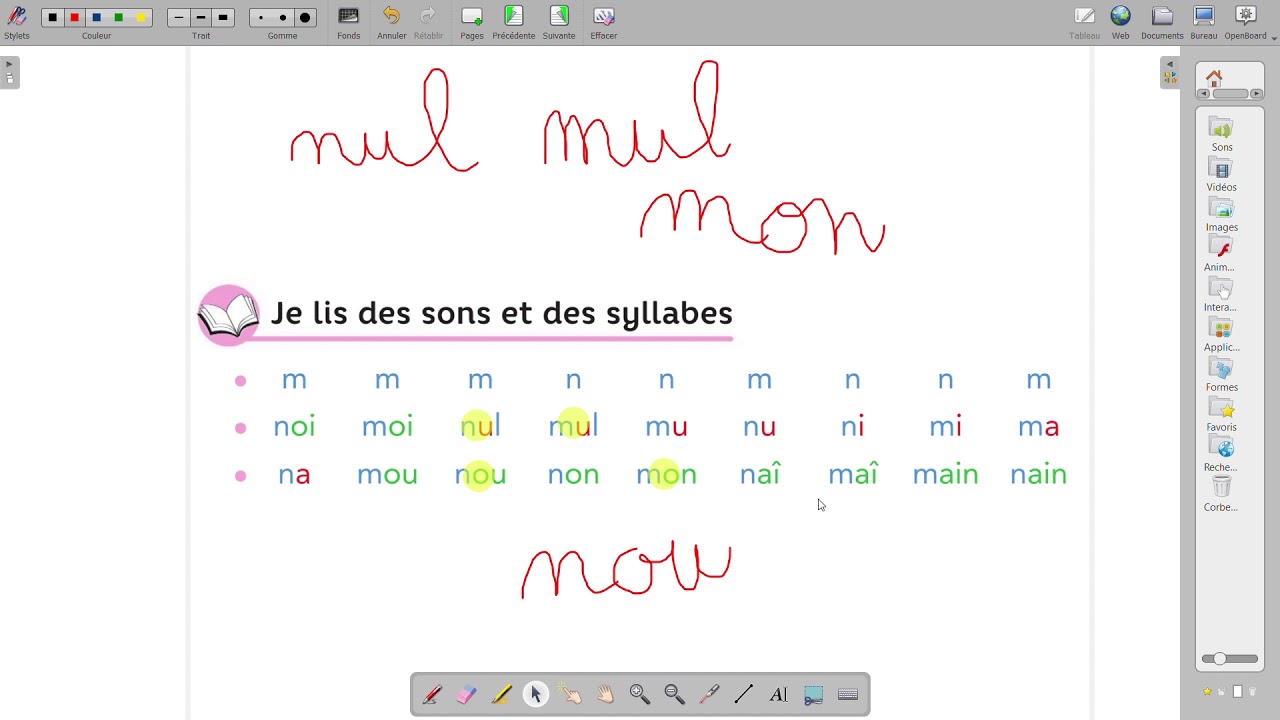Screen dimensions: 1280x720
Task: Select the arrow selector tool
Action: pos(536,695)
